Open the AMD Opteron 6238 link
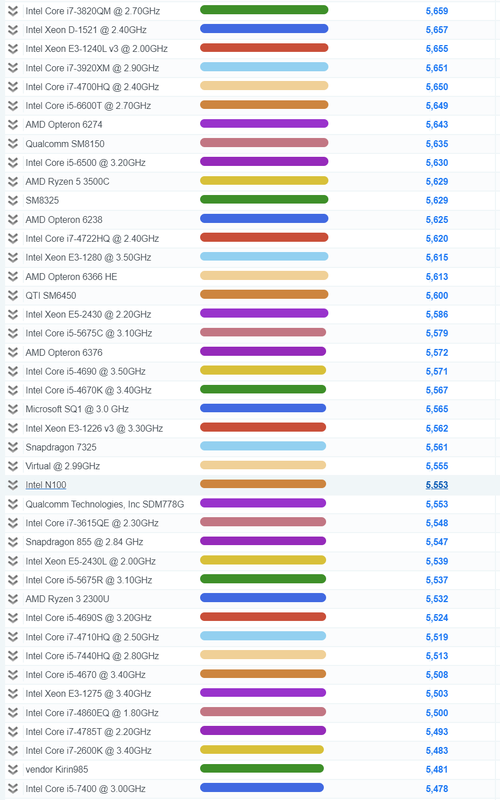 pyautogui.click(x=64, y=219)
